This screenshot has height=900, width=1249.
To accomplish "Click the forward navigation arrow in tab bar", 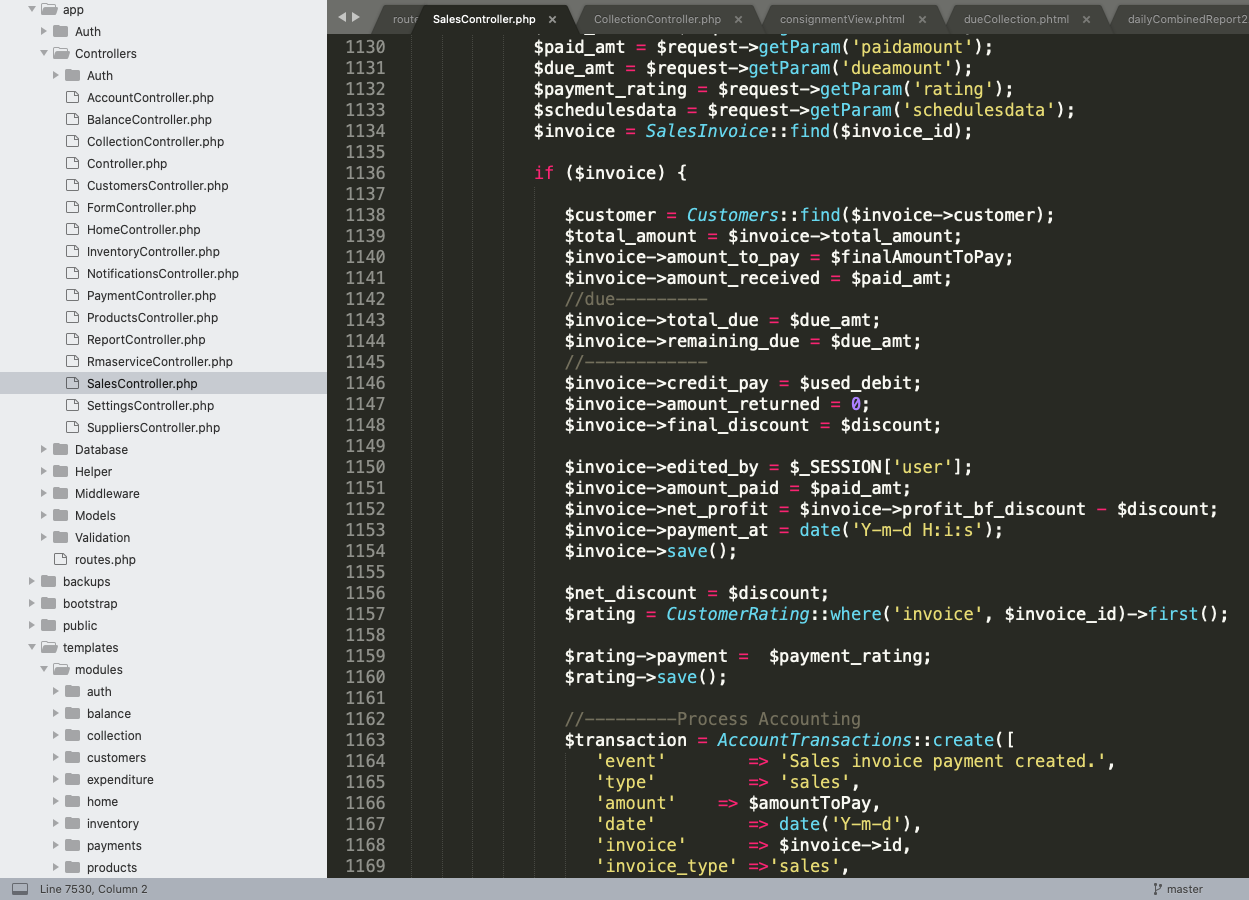I will [356, 17].
